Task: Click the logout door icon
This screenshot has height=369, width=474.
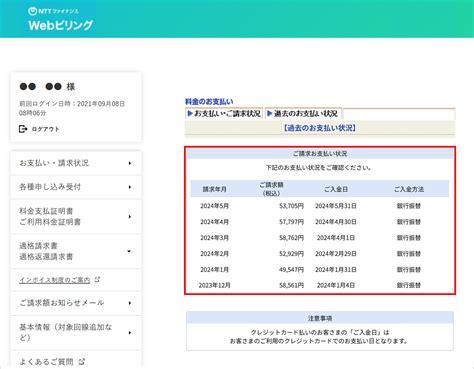Action: click(23, 129)
